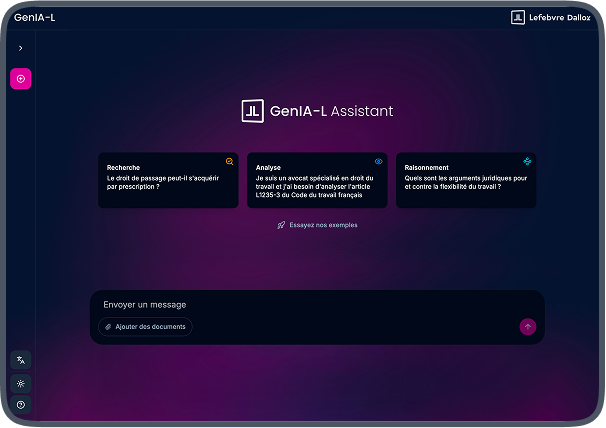Viewport: 606px width, 428px height.
Task: Toggle light theme using the sun icon
Action: (x=20, y=384)
